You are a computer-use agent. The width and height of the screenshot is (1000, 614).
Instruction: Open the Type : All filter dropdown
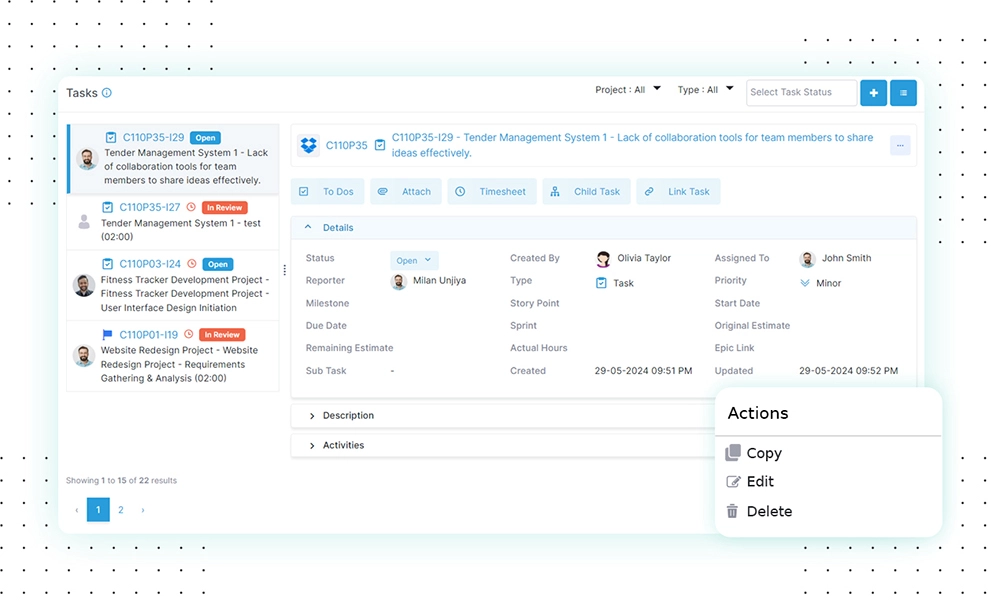(705, 88)
